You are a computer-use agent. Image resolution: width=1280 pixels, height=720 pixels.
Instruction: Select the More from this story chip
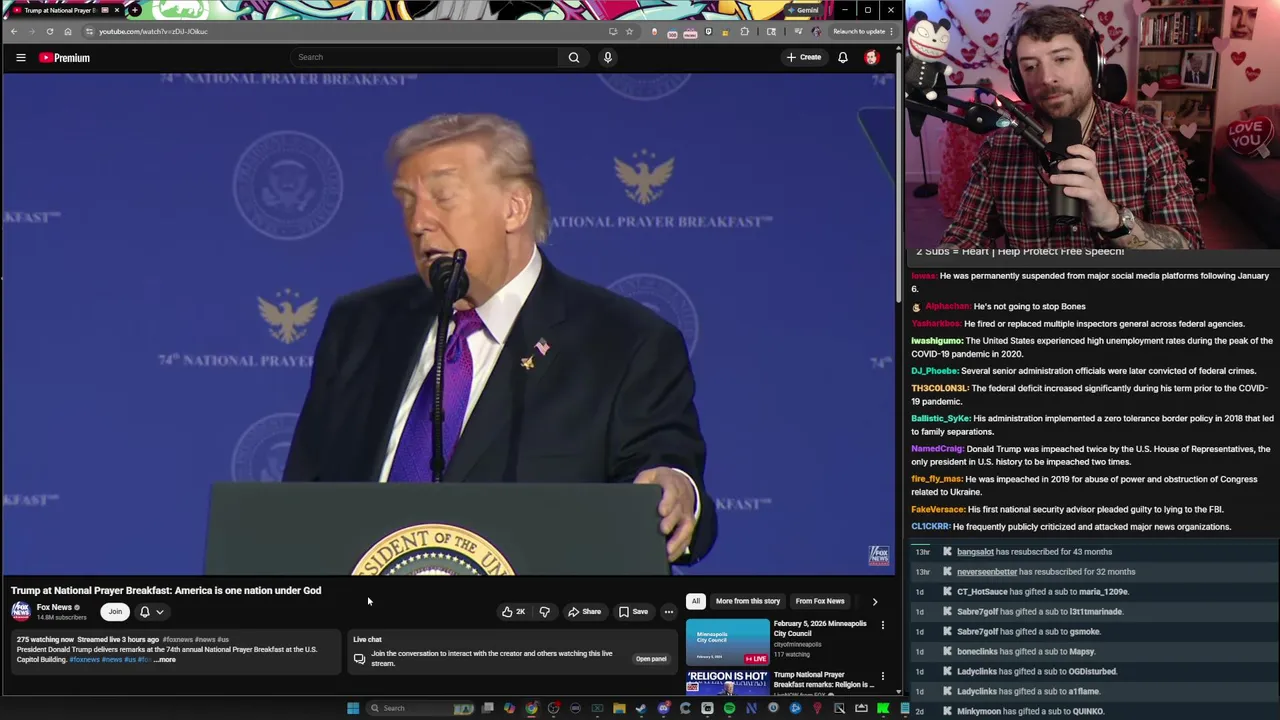coord(748,601)
